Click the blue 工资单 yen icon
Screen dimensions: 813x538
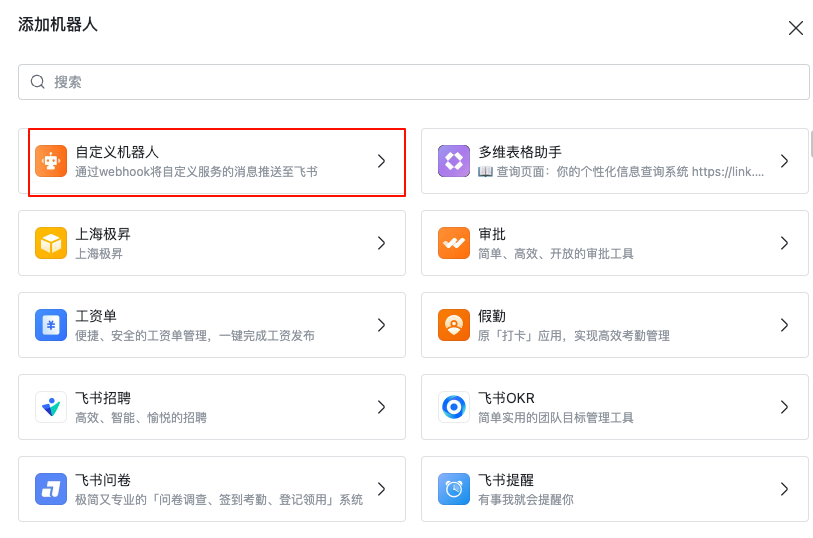pos(51,325)
